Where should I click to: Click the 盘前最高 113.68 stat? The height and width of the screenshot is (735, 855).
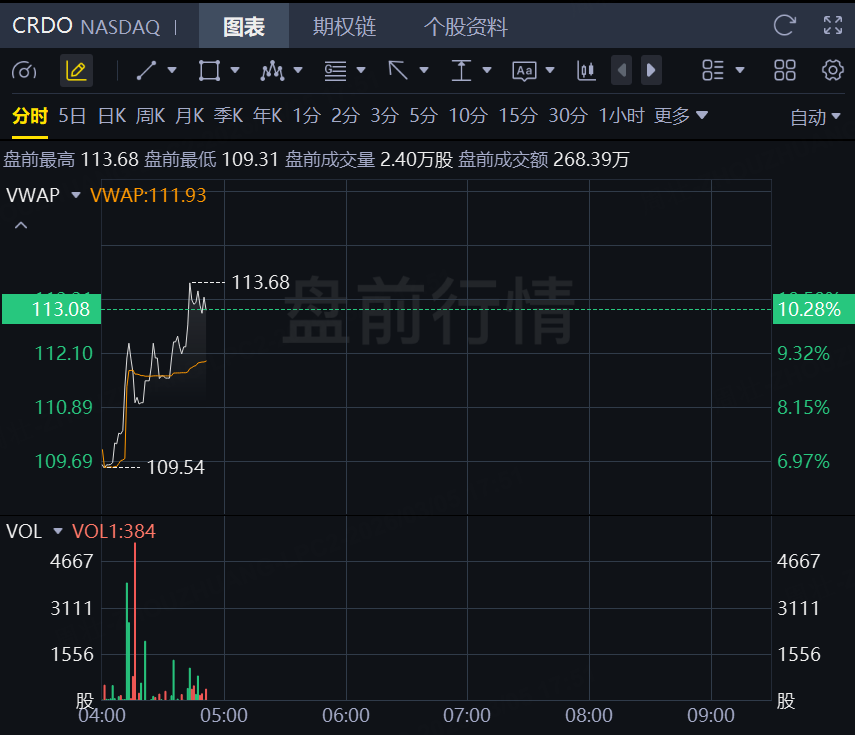(71, 160)
